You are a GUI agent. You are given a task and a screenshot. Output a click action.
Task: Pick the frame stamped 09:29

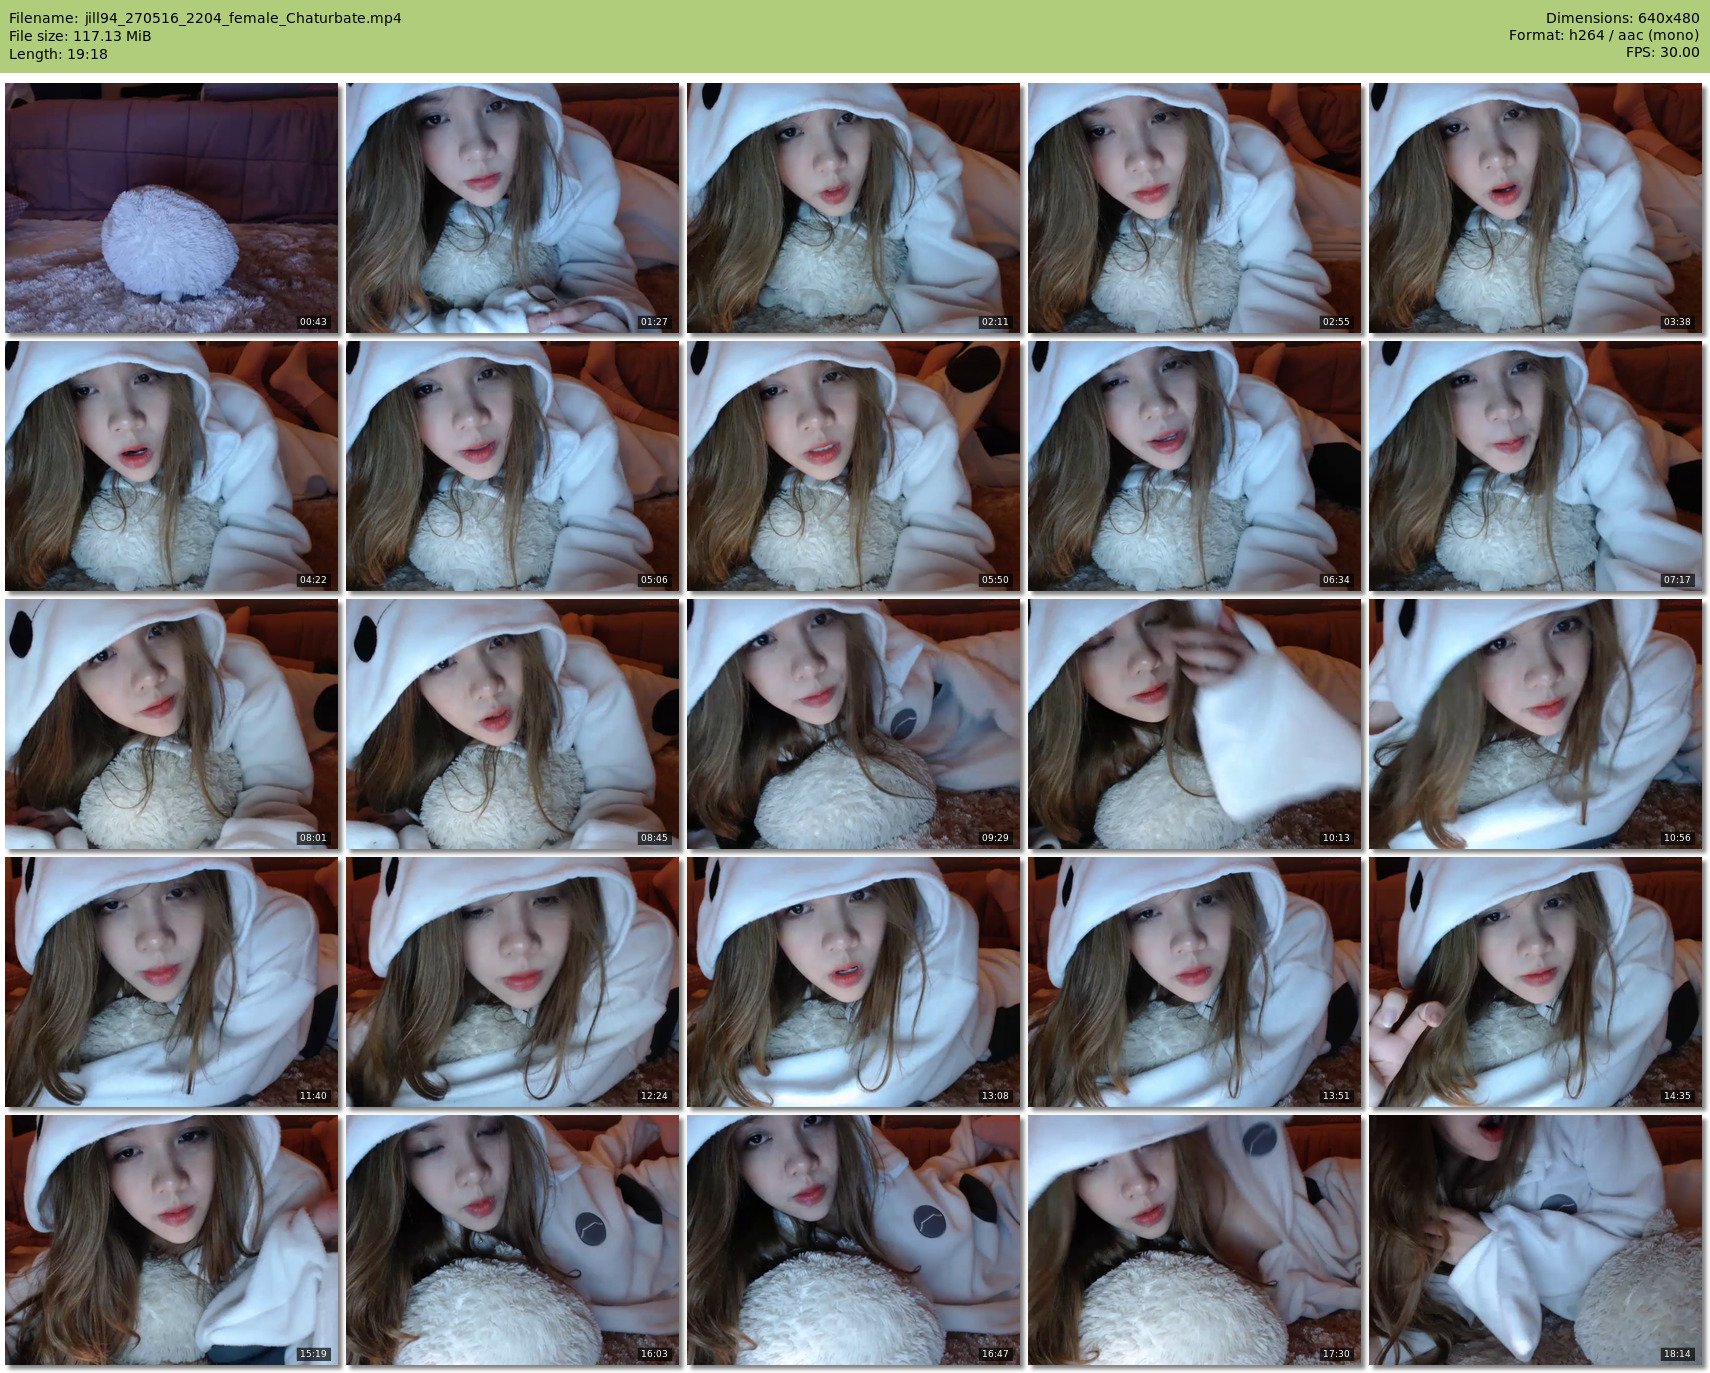(x=854, y=724)
